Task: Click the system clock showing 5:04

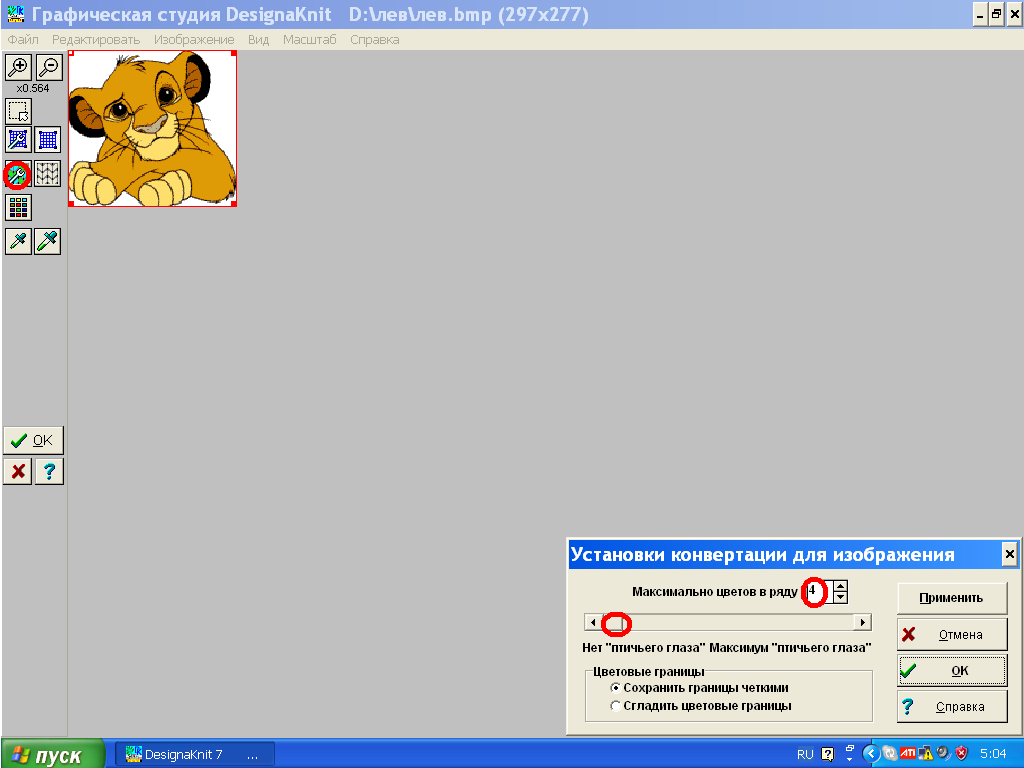Action: pos(993,754)
